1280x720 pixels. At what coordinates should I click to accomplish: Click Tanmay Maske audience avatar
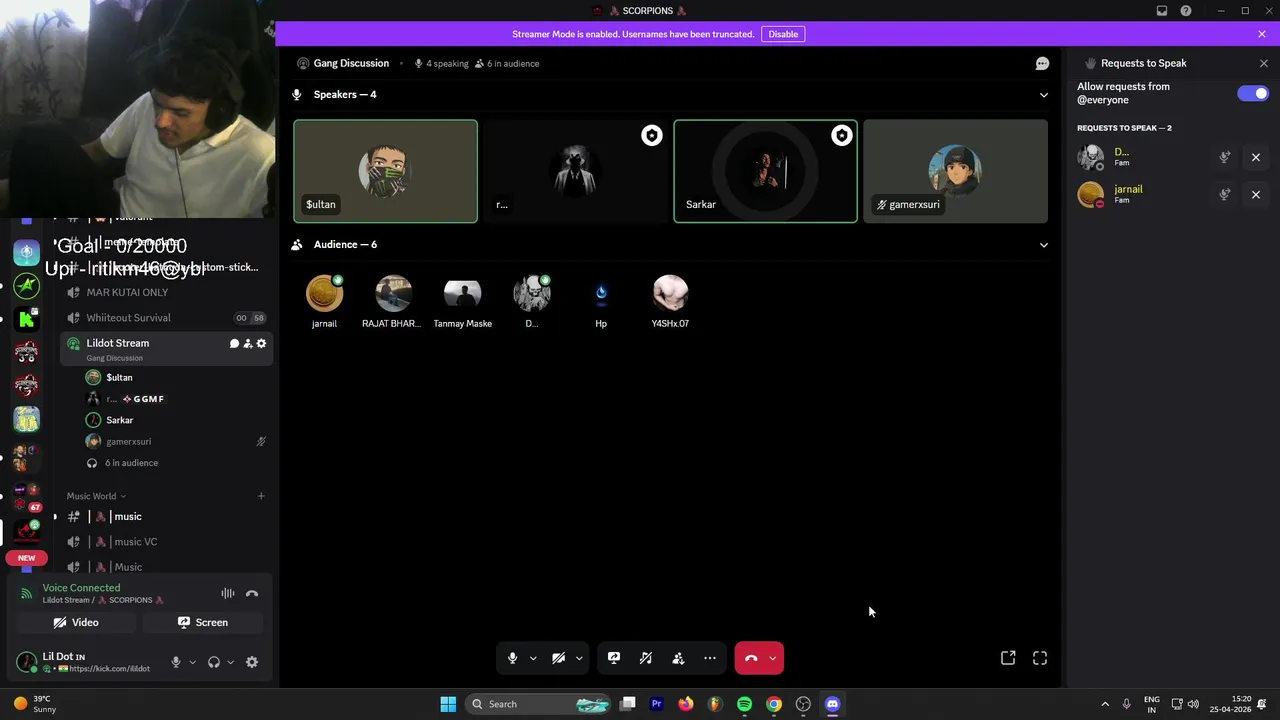462,293
